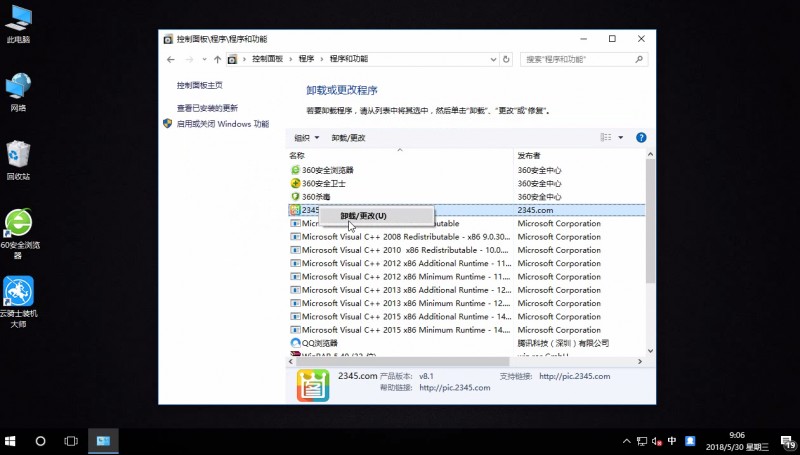Click the horizontal scrollbar right arrow

pyautogui.click(x=640, y=362)
